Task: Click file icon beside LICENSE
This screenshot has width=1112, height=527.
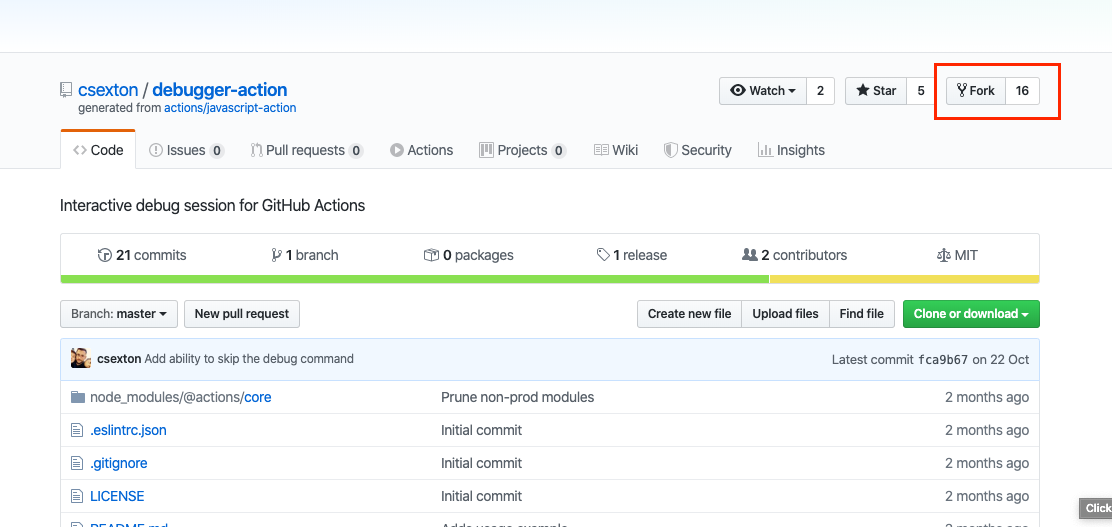Action: 77,497
